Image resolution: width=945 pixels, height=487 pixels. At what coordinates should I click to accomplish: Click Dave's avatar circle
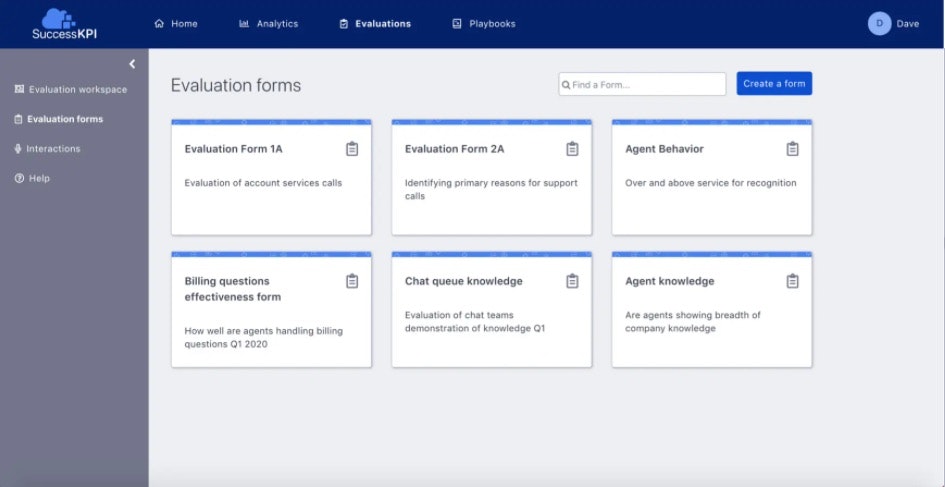click(x=879, y=24)
